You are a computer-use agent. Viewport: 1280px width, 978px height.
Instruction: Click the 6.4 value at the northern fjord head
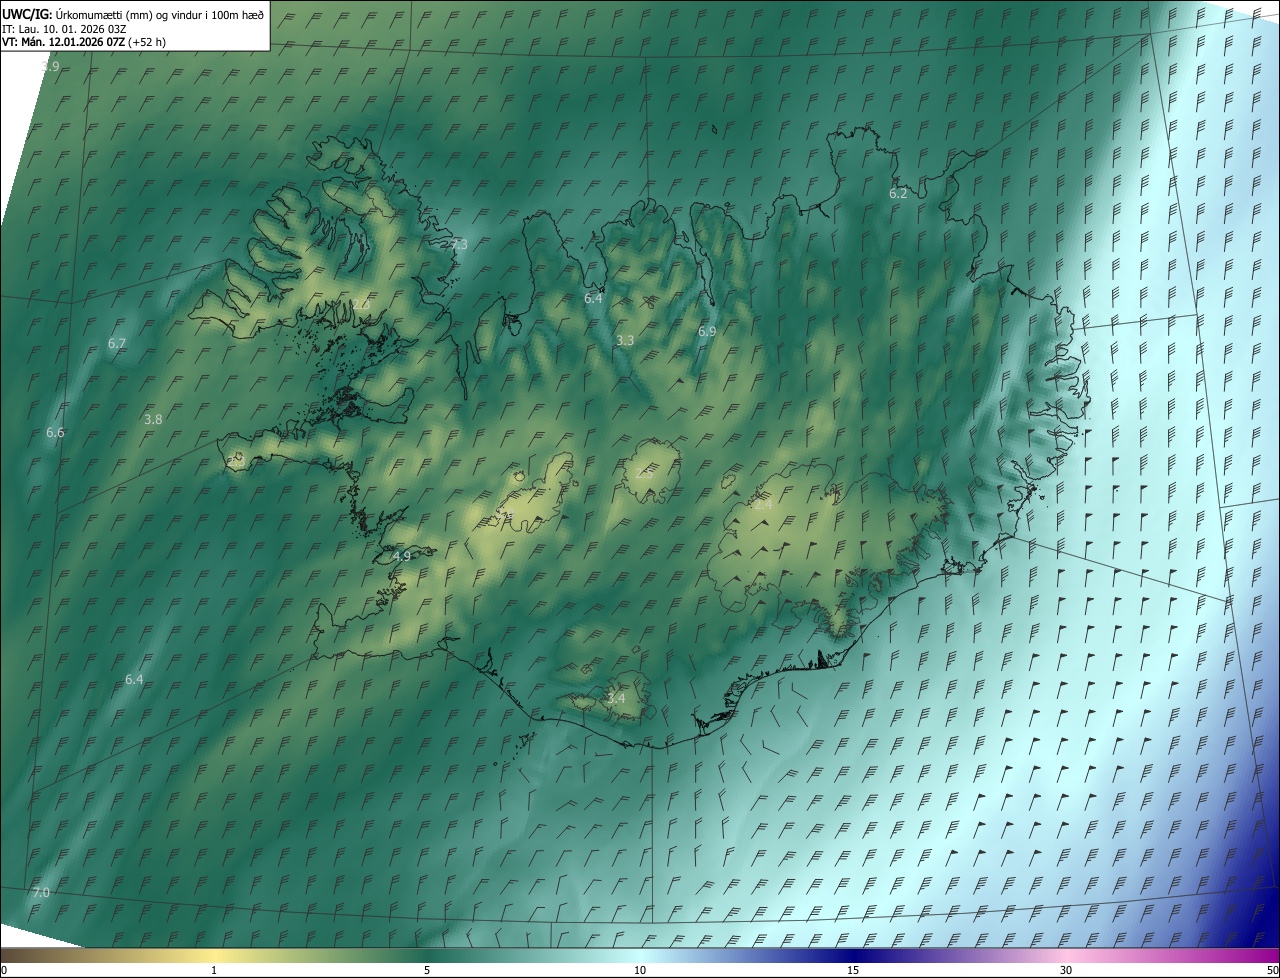coord(593,298)
